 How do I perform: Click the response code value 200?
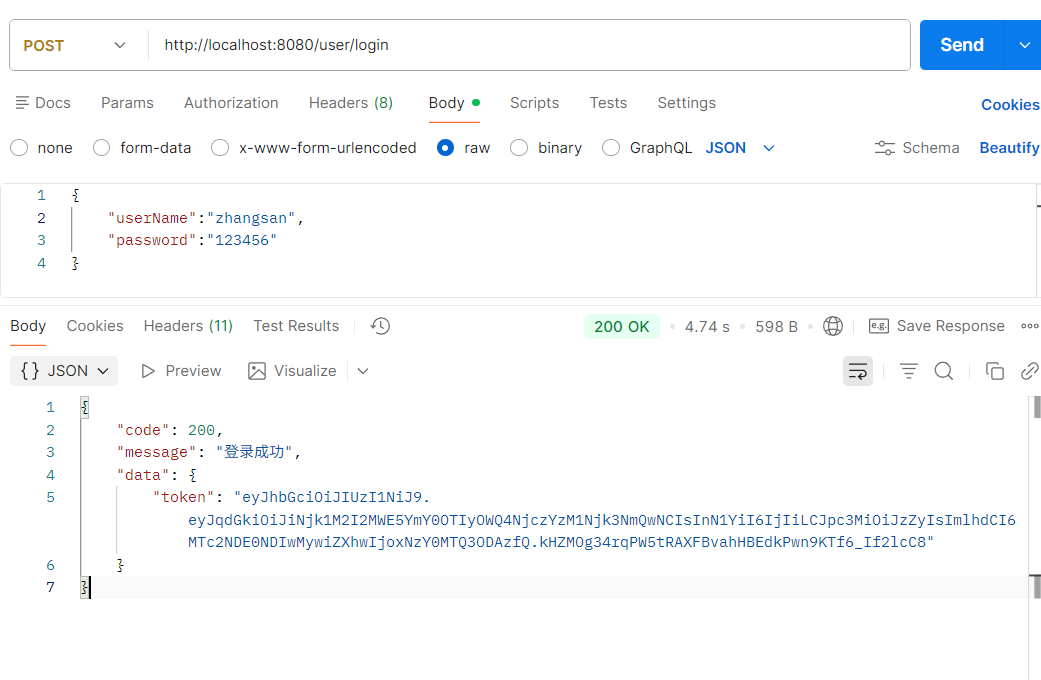(201, 430)
